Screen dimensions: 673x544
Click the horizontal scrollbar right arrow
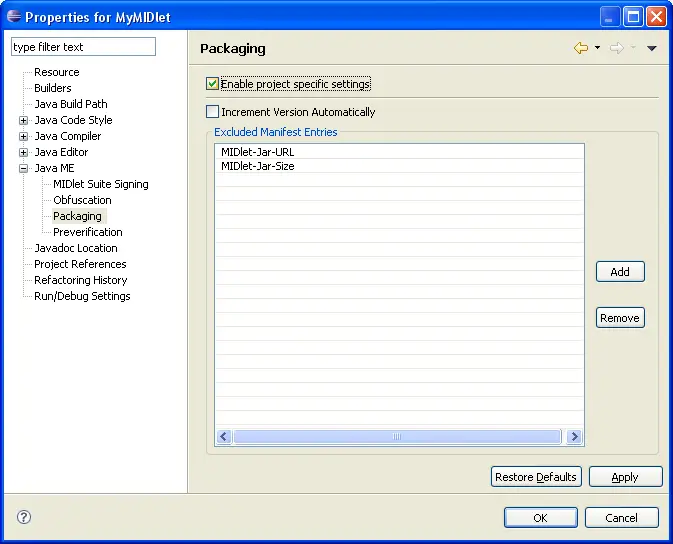pyautogui.click(x=574, y=437)
